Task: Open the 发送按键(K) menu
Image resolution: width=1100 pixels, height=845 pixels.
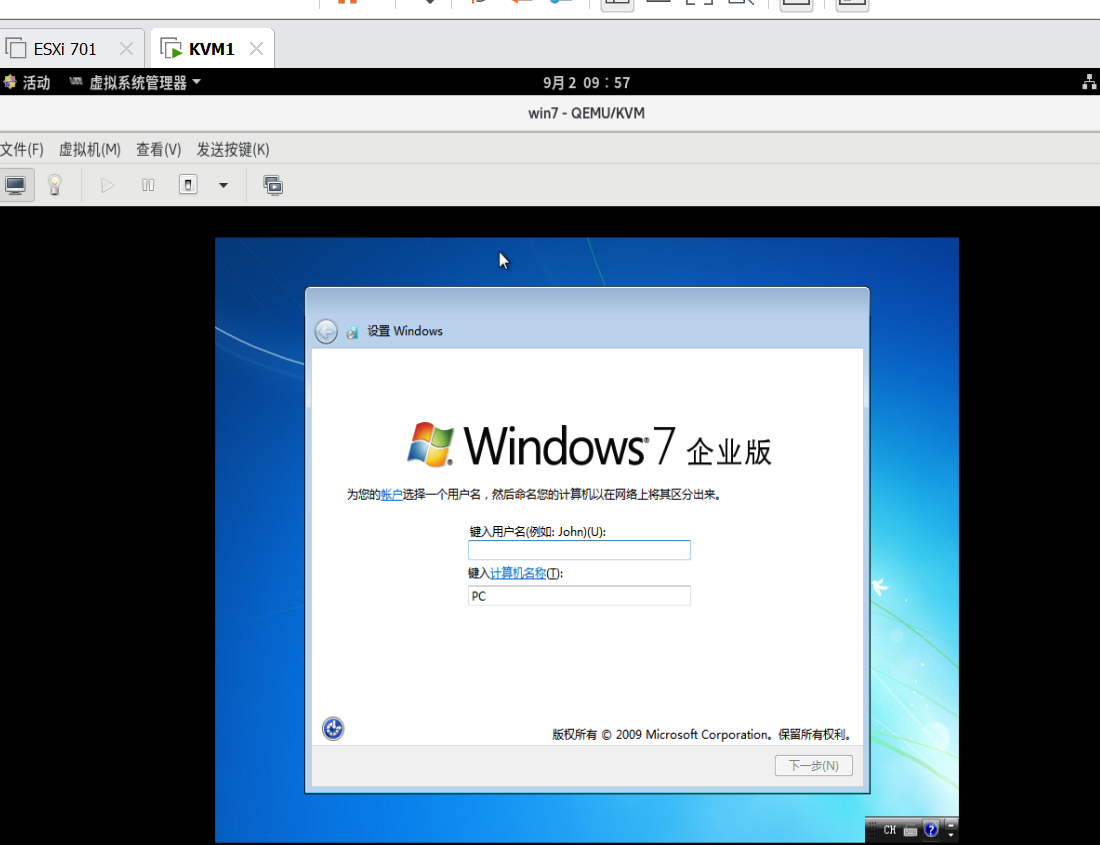Action: (233, 149)
